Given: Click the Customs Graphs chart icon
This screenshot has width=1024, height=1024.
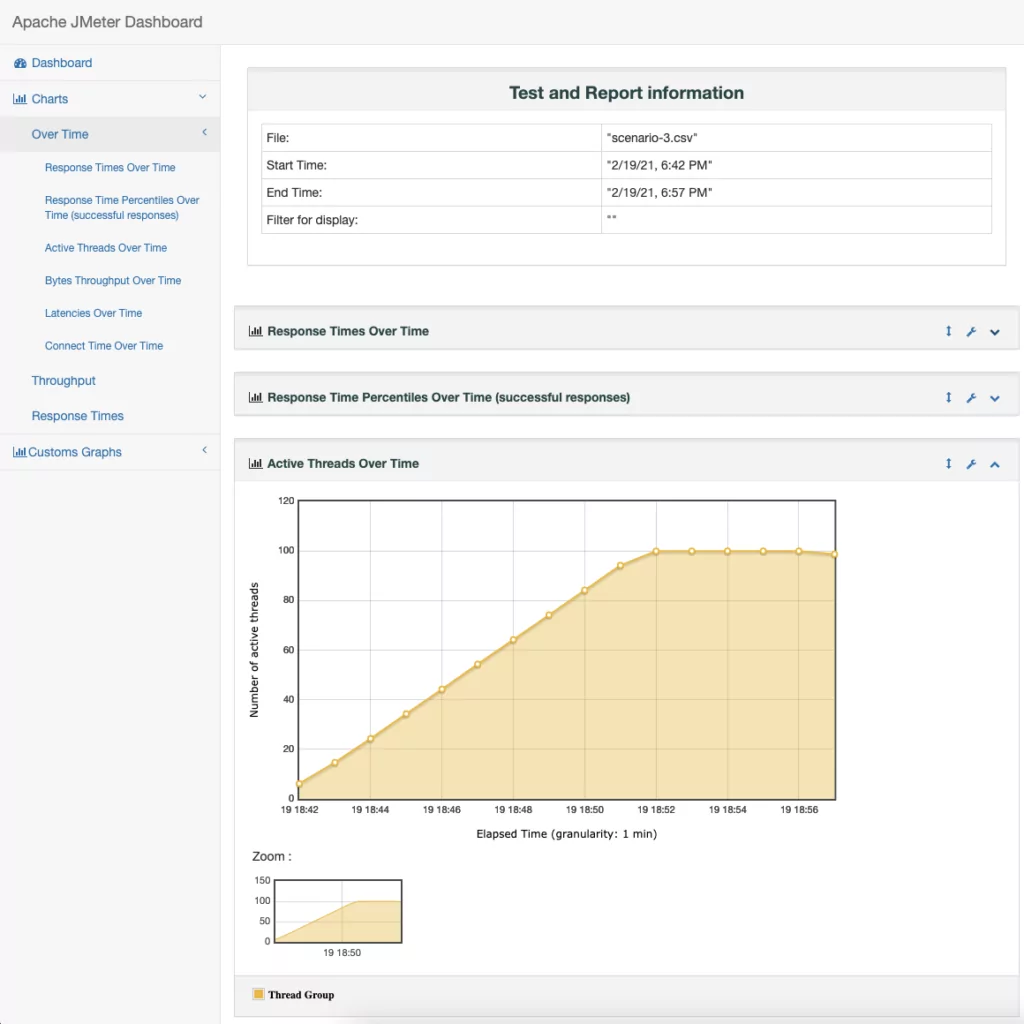Looking at the screenshot, I should [x=20, y=452].
